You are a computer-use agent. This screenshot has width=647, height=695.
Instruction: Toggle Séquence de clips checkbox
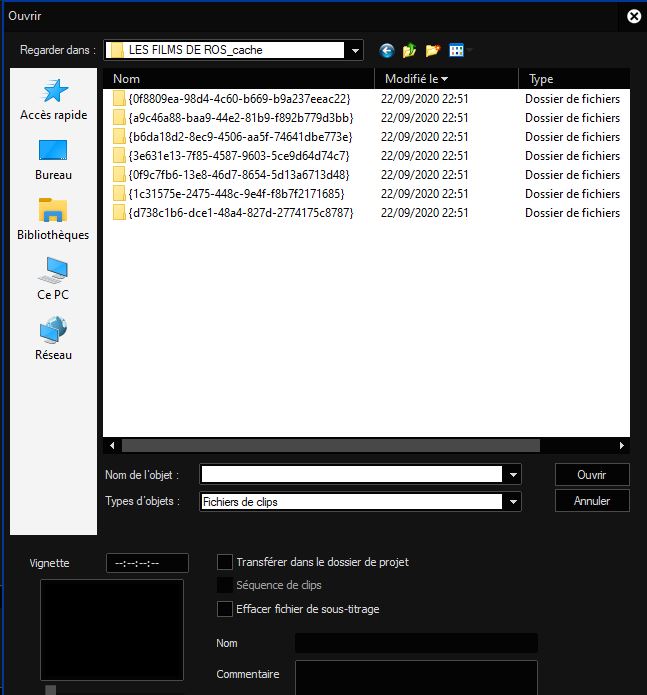[225, 585]
